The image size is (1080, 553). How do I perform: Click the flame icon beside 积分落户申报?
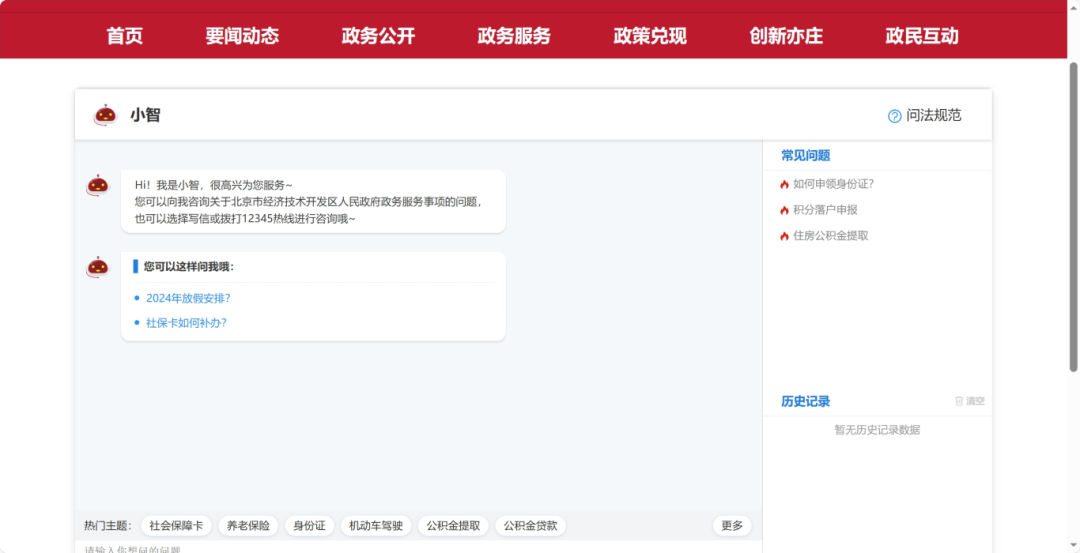784,210
